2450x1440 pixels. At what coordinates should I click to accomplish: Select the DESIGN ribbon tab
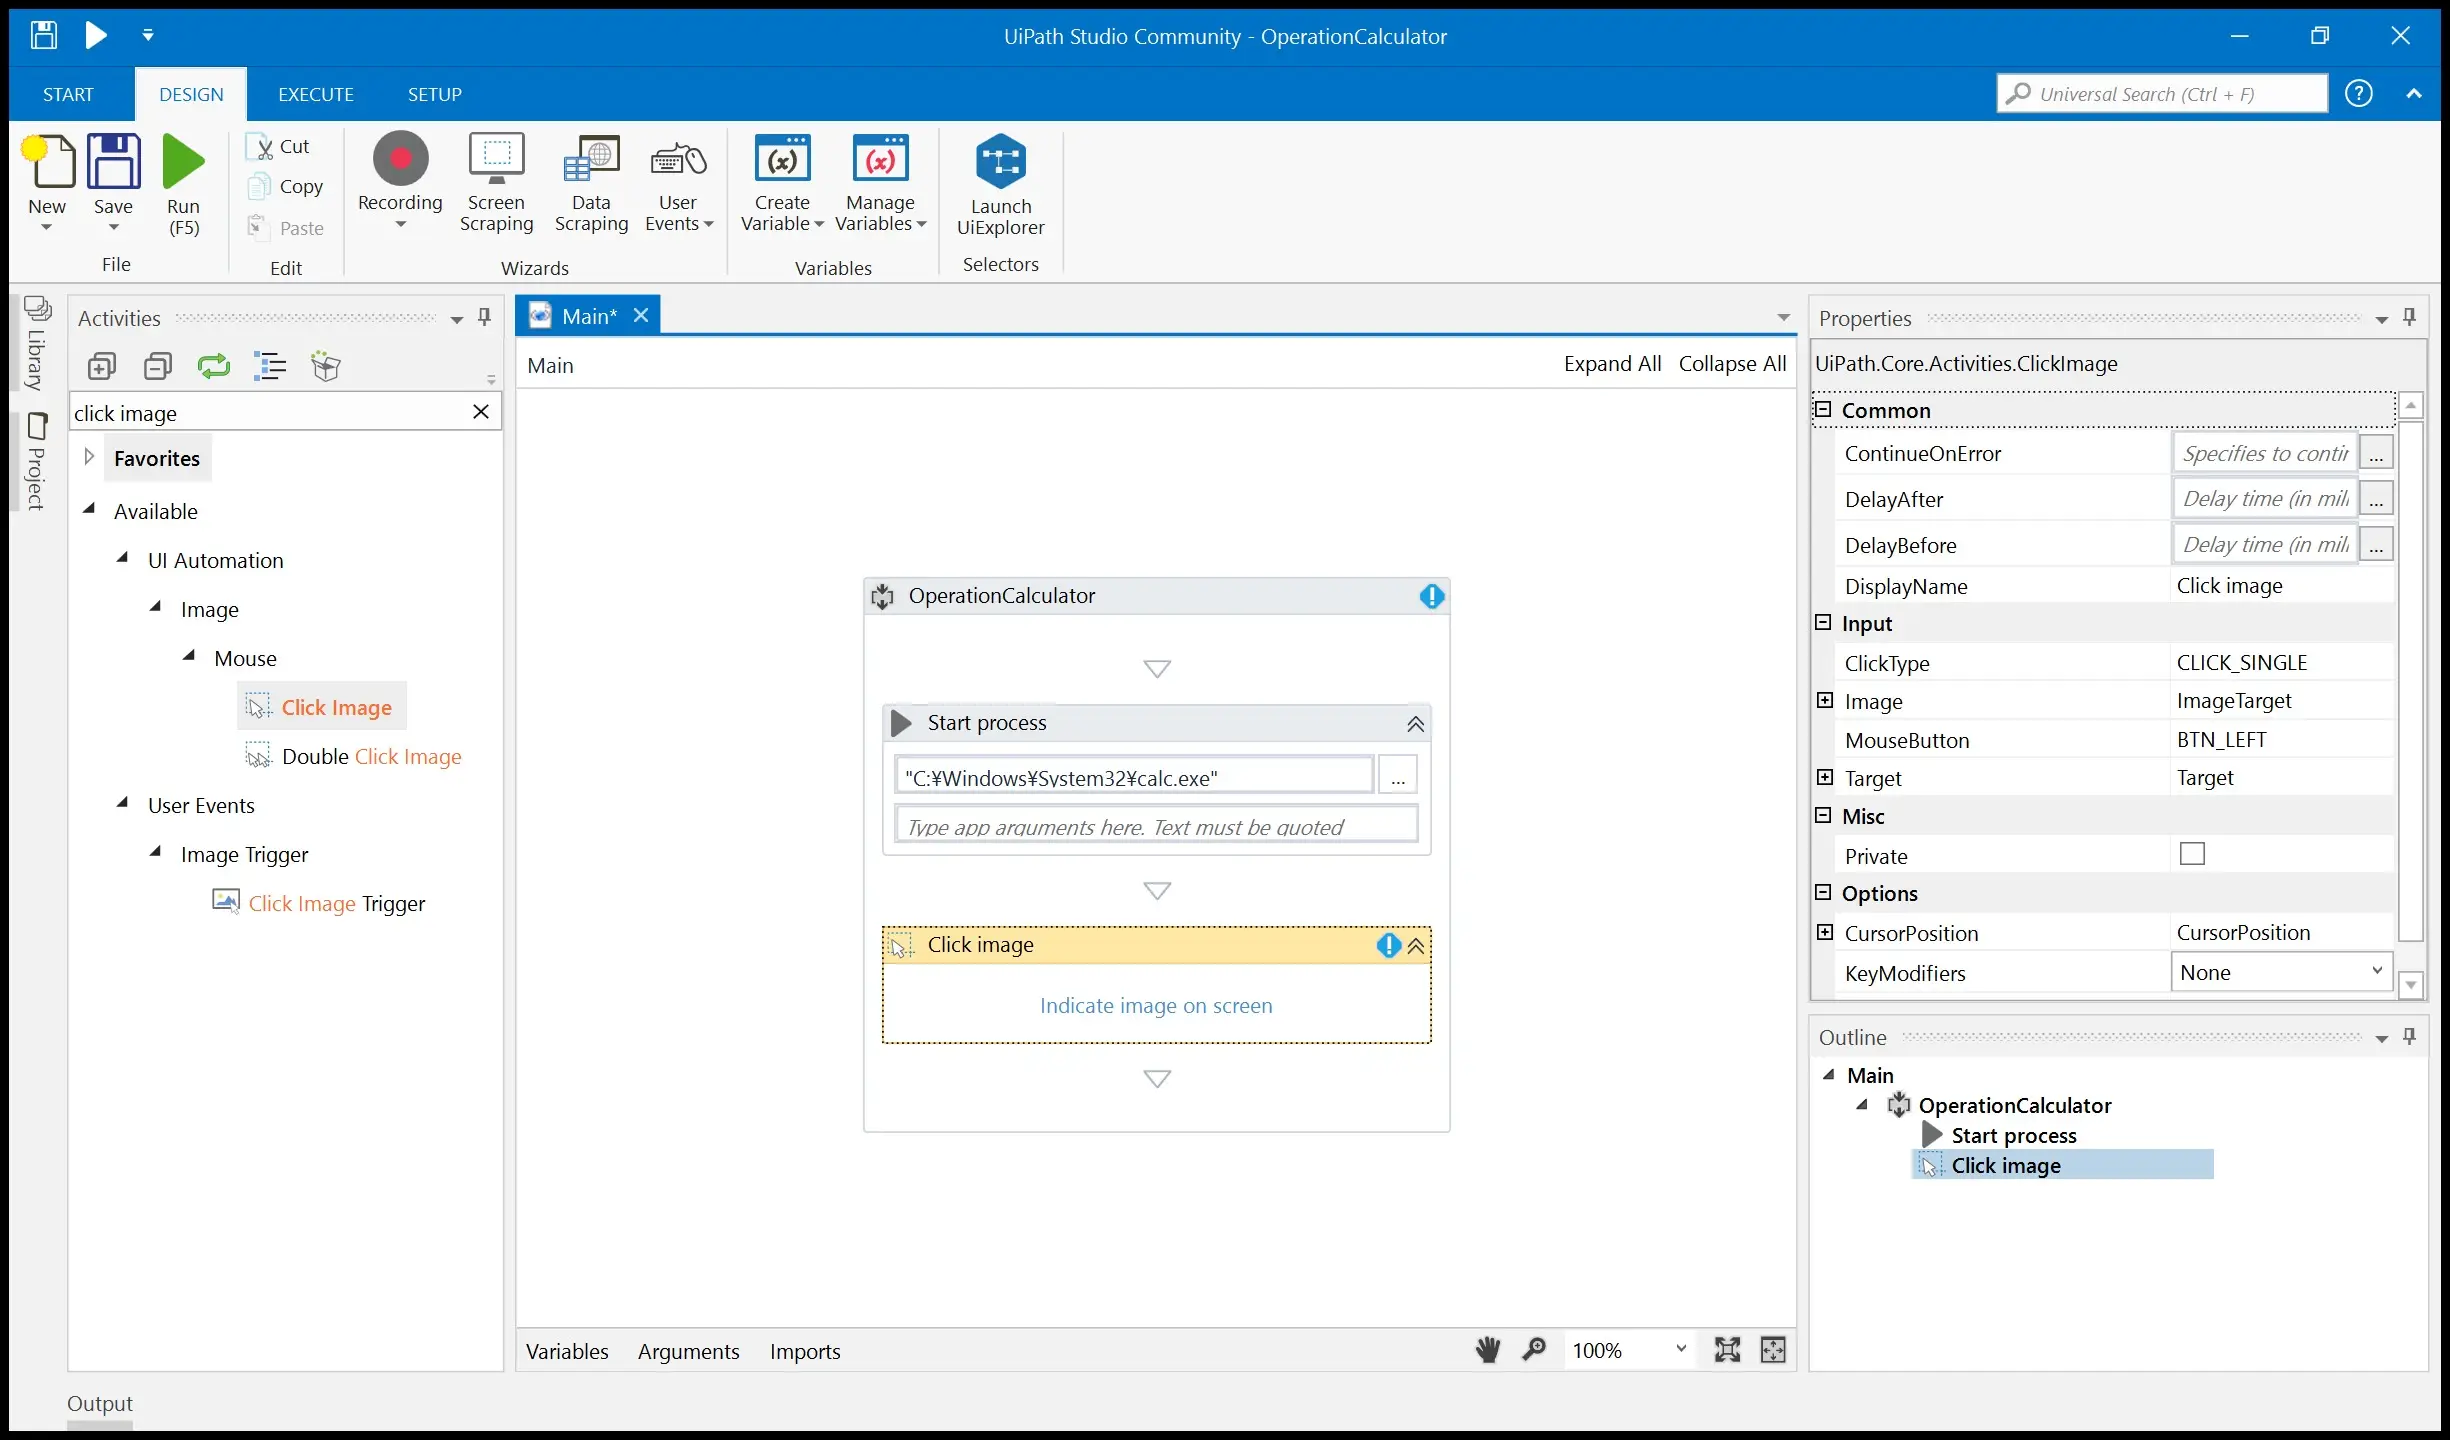pos(191,94)
